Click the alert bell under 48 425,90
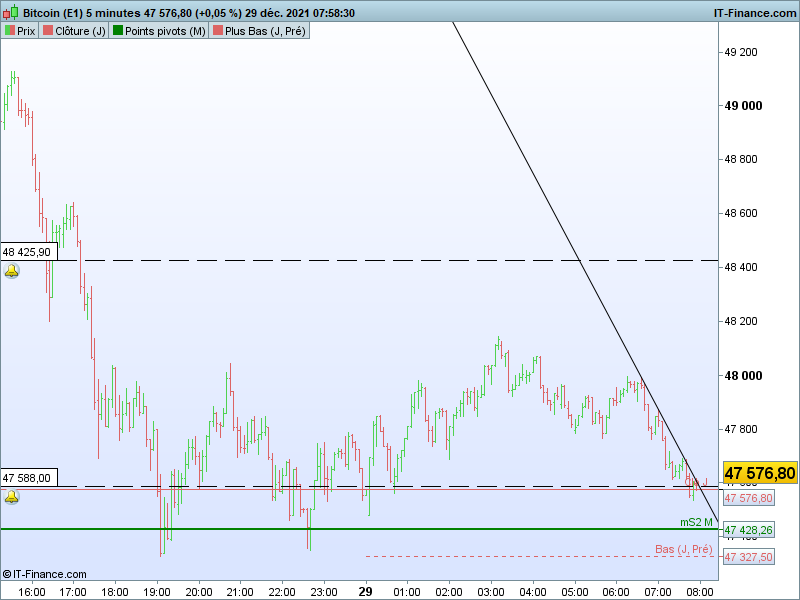The width and height of the screenshot is (800, 600). 12,271
